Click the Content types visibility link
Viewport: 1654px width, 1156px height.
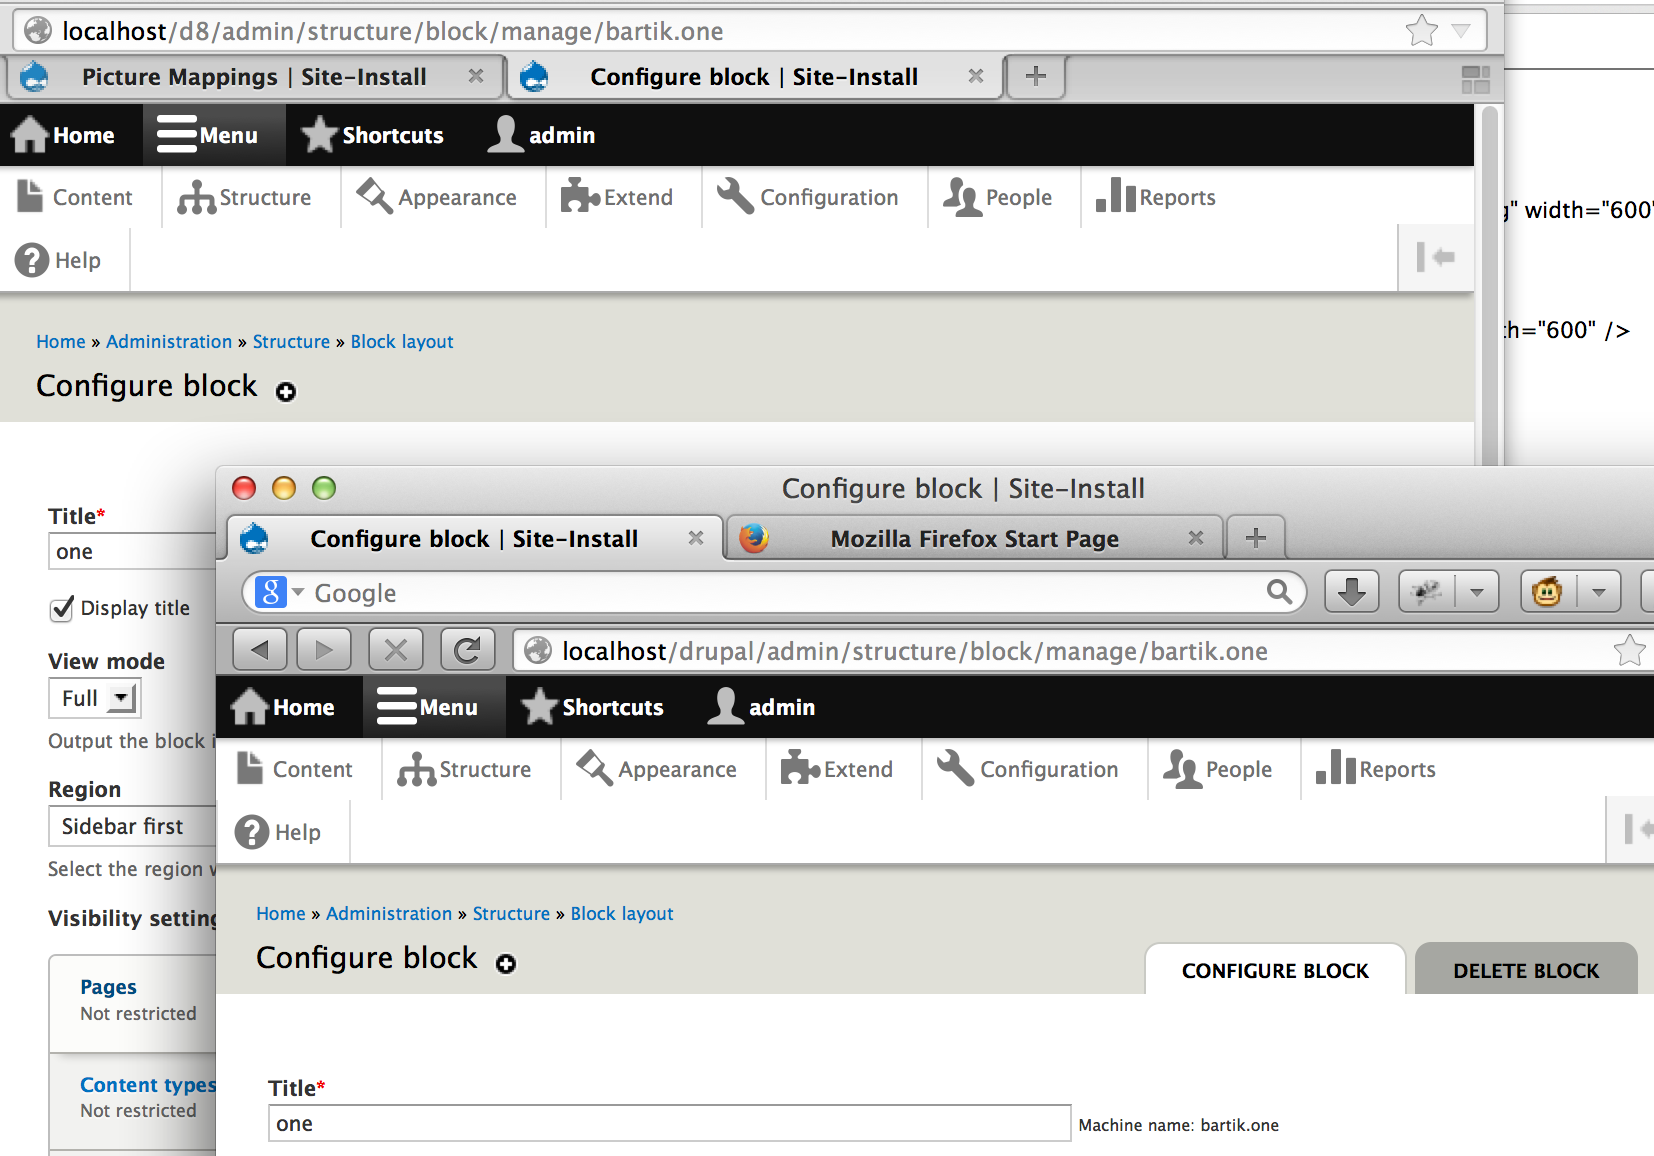147,1085
